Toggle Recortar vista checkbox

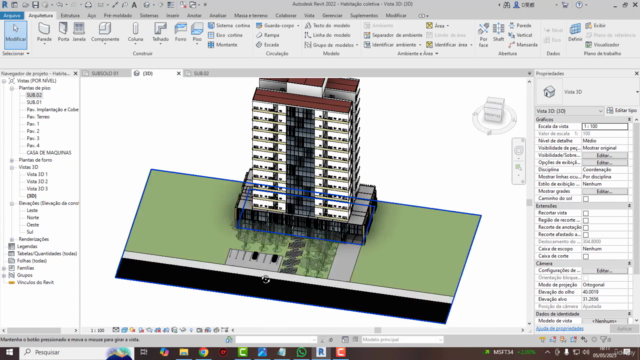[x=586, y=213]
